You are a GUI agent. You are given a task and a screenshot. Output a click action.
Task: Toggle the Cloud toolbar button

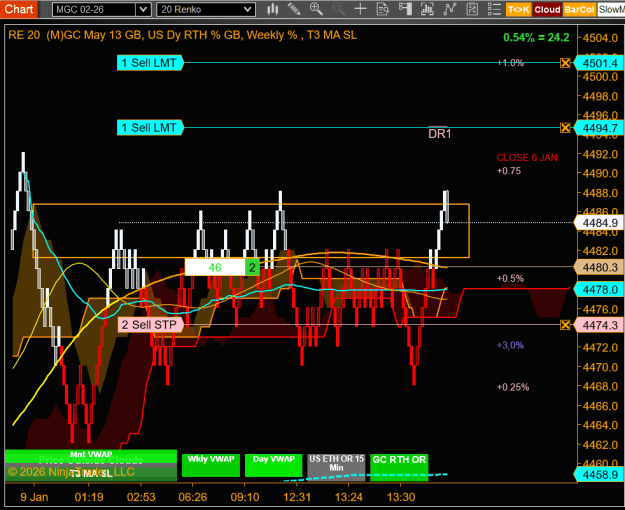coord(547,10)
